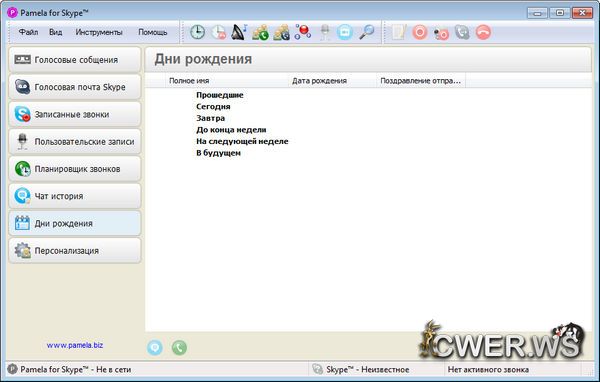Open the speaker with music note icon
The image size is (600, 382).
pos(239,32)
